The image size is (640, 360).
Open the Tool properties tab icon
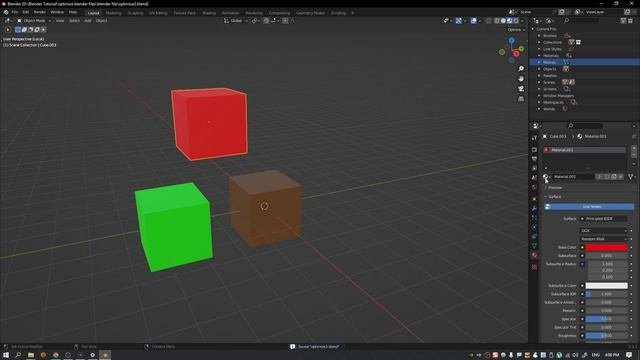(534, 138)
